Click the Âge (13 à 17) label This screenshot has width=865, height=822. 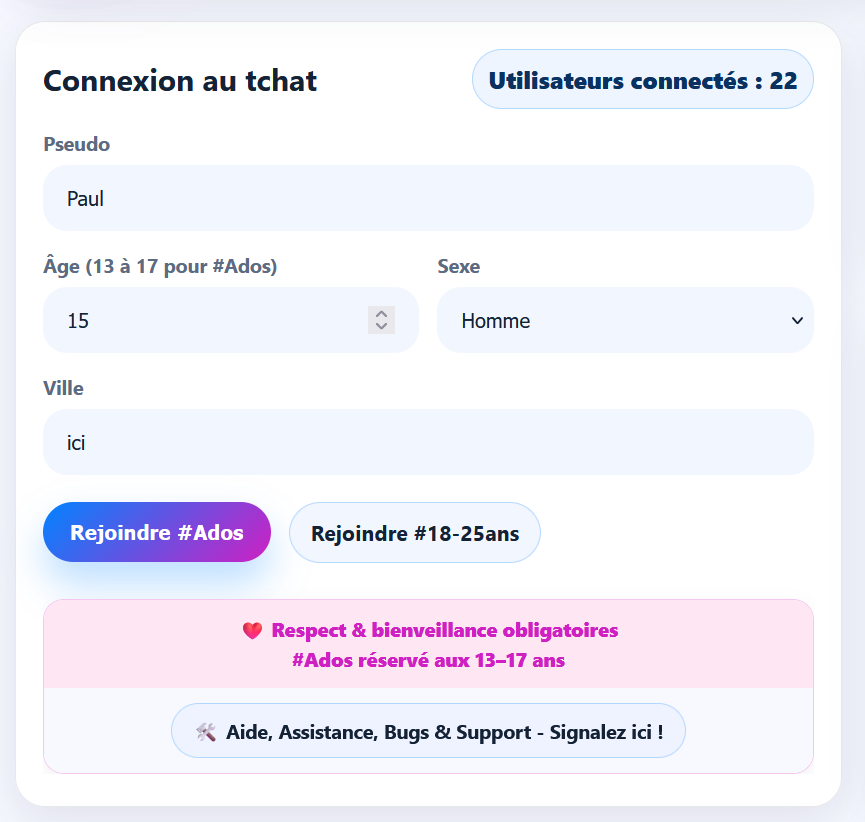[x=161, y=266]
